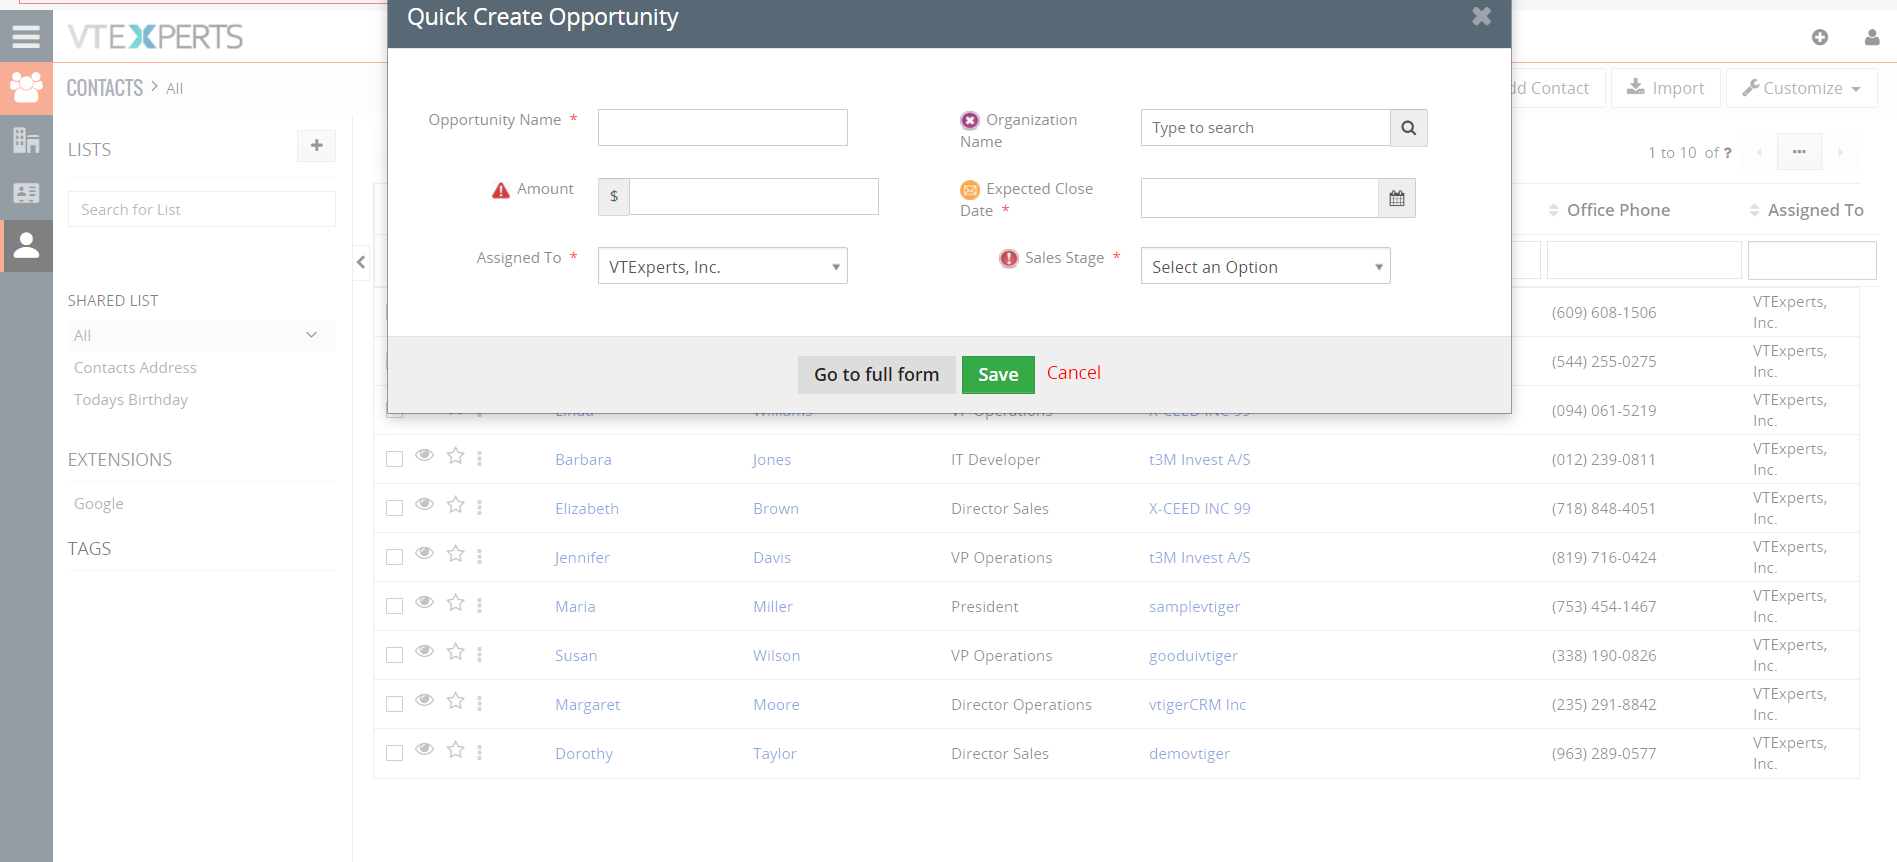
Task: Select the Dorothy Taylor row checkbox
Action: [x=395, y=753]
